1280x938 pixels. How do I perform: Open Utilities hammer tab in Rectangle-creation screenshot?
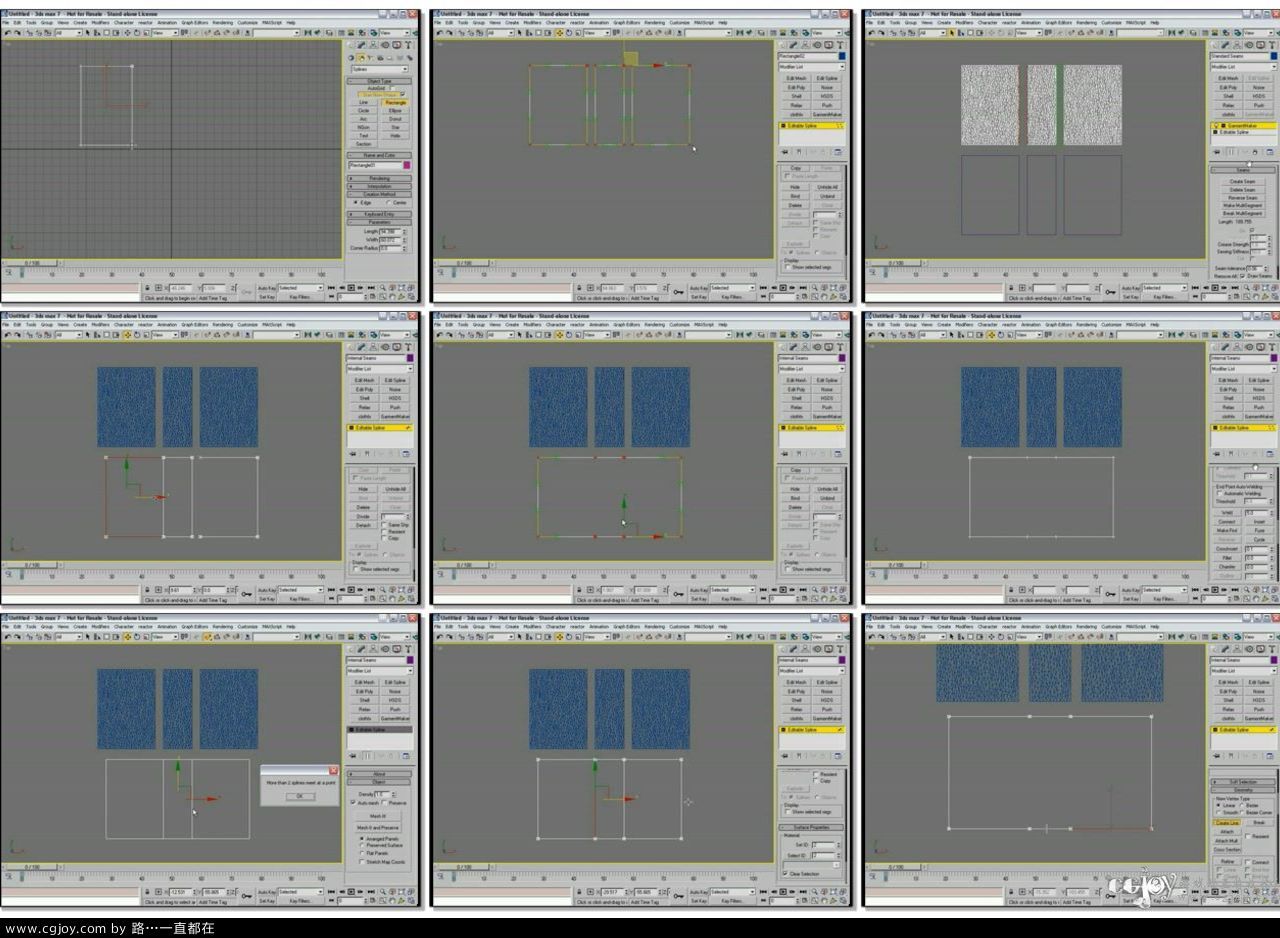407,45
